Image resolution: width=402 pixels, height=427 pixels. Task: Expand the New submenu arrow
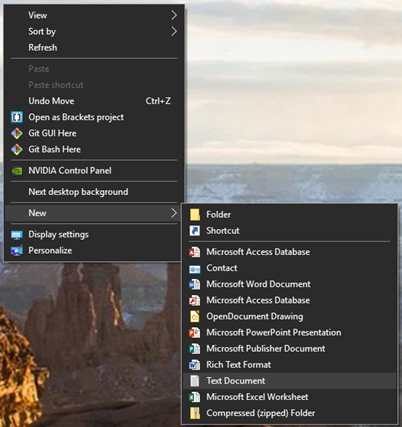coord(174,213)
